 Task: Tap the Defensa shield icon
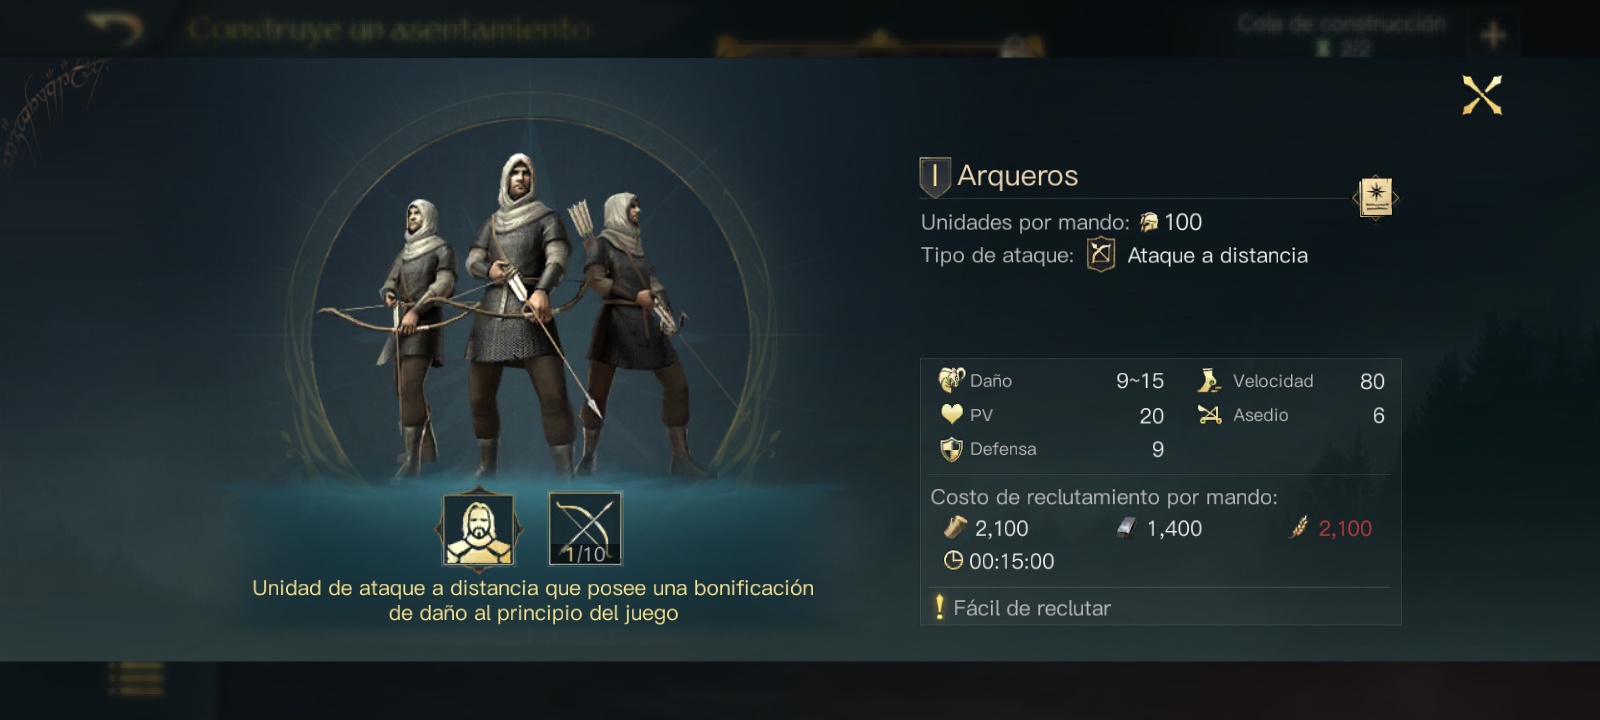951,449
